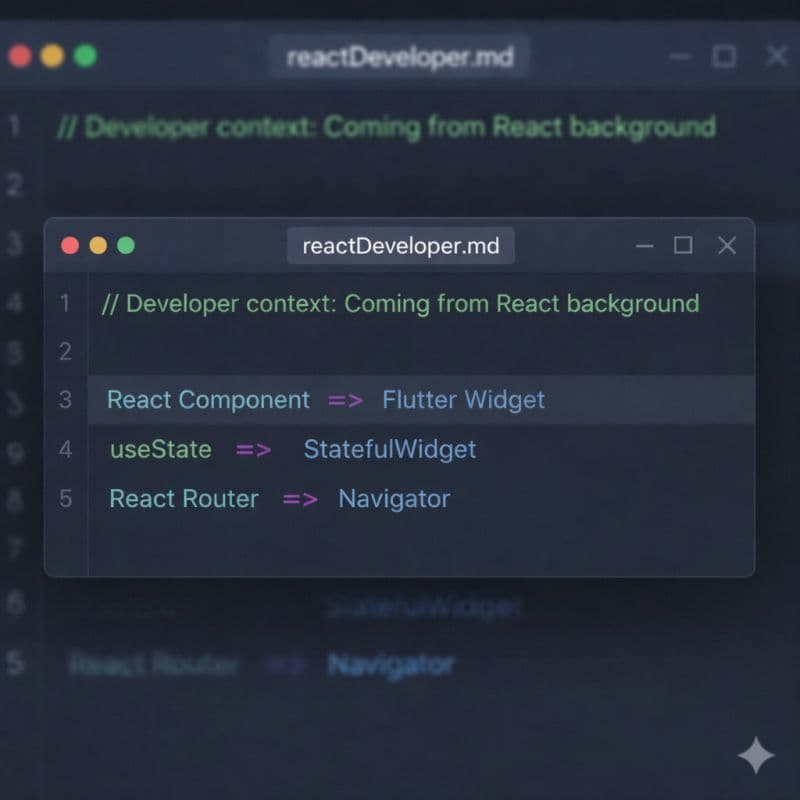Image resolution: width=800 pixels, height=800 pixels.
Task: Click 'Flutter Widget' text on line 3
Action: (463, 400)
